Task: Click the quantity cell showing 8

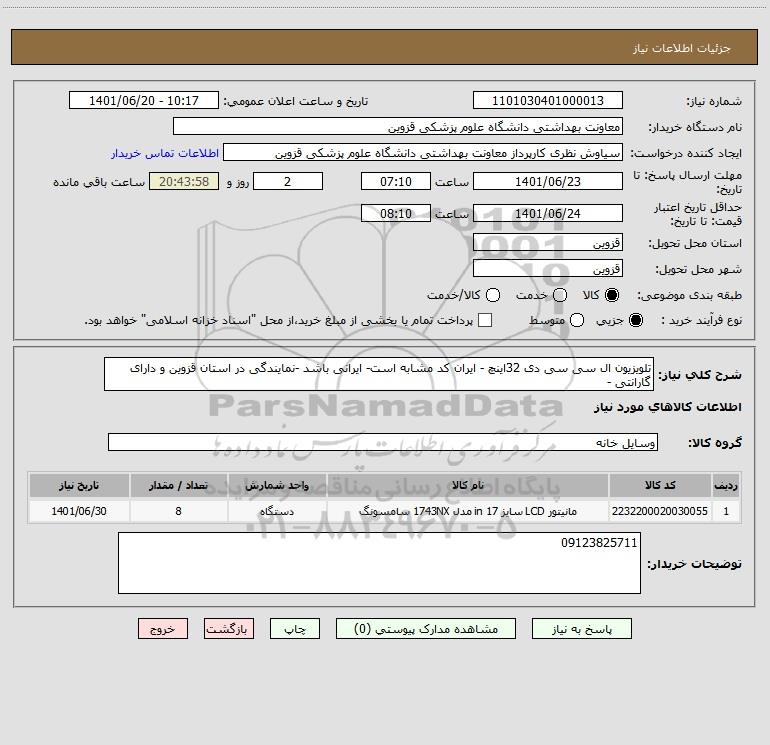Action: click(178, 511)
